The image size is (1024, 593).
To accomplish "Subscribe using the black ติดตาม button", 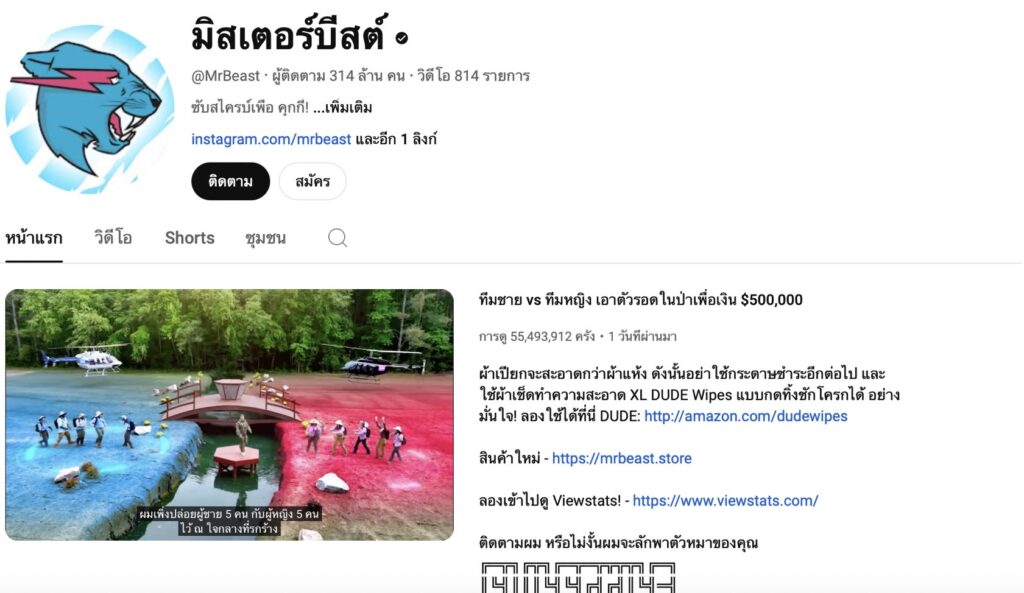I will pos(231,181).
